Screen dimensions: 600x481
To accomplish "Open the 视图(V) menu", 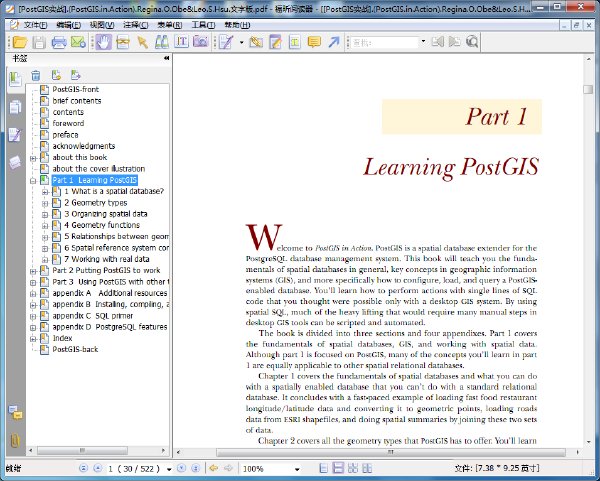I will pyautogui.click(x=102, y=25).
